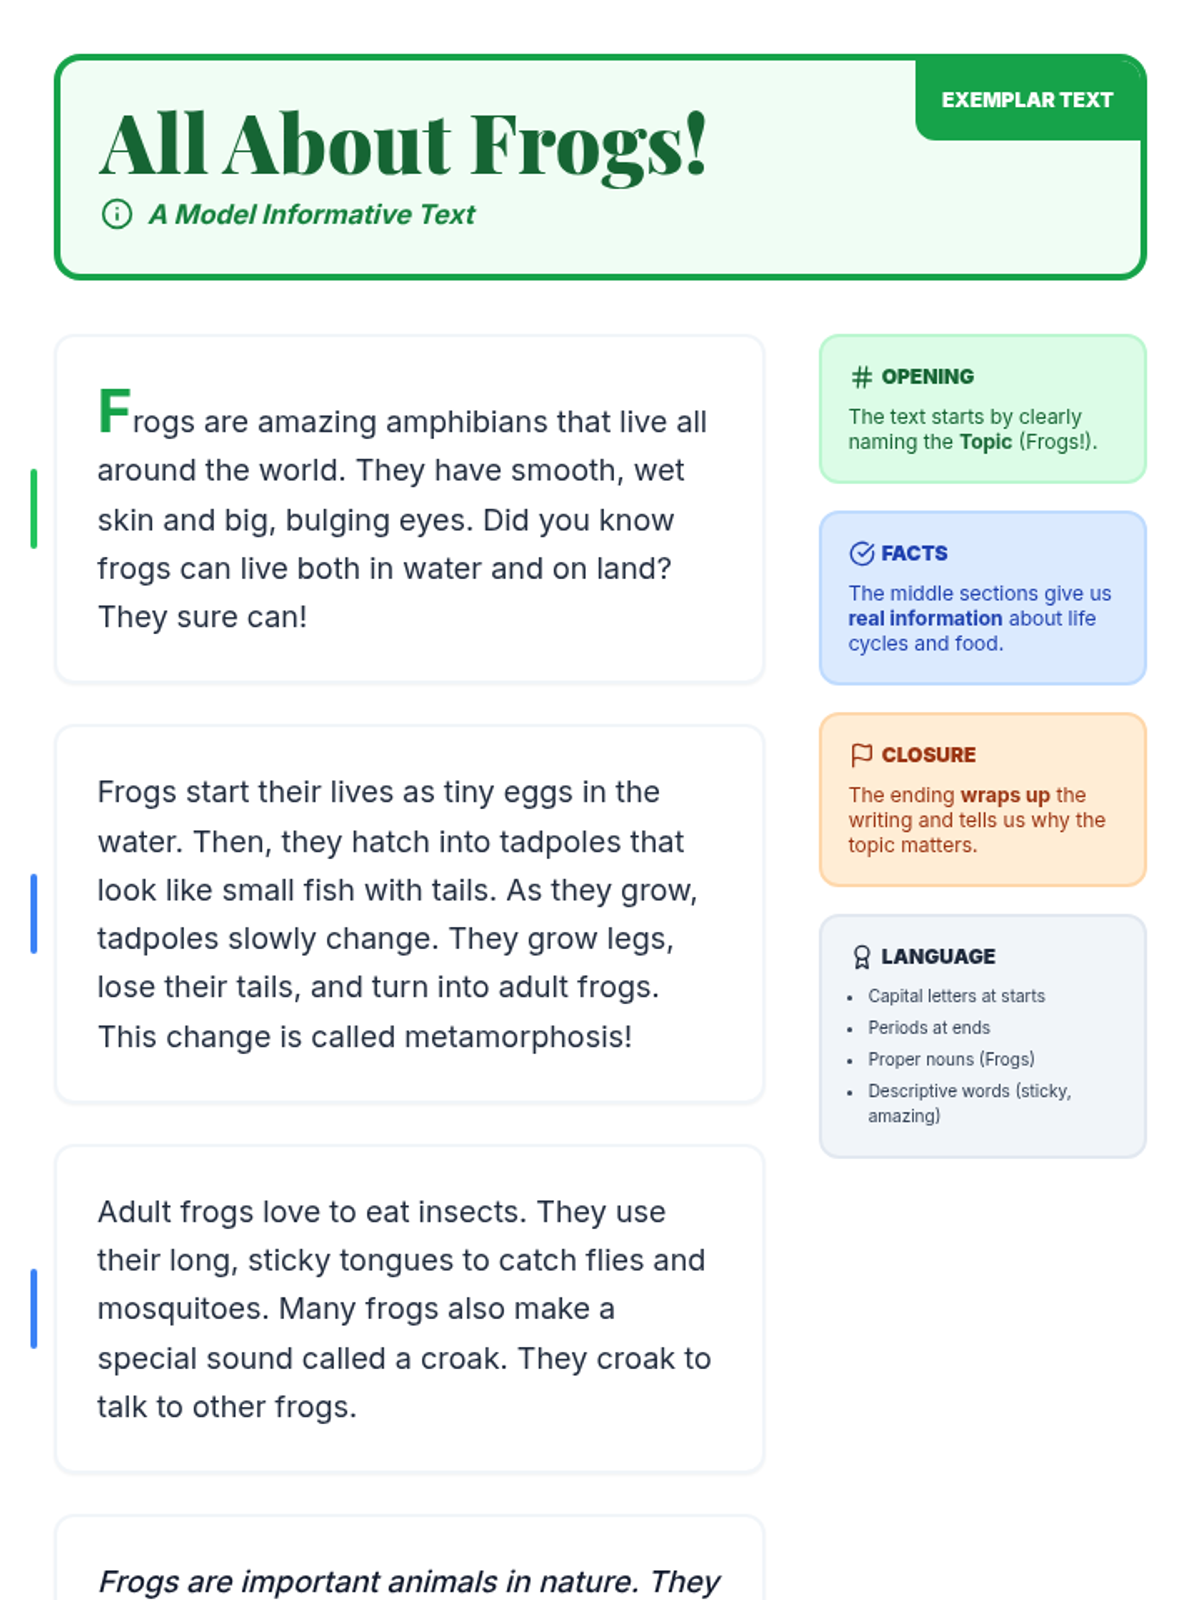
Task: Select the OPENING annotation card
Action: (982, 409)
